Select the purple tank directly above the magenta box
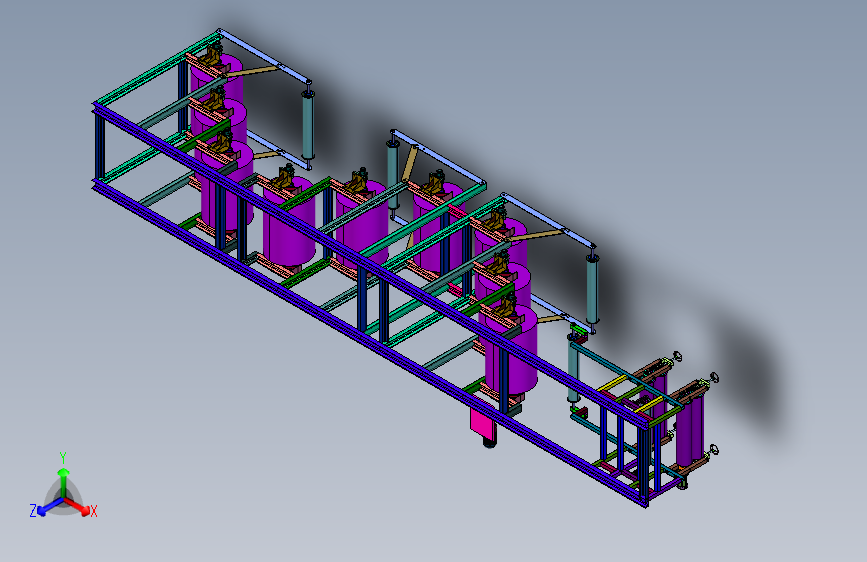Screen dimensions: 867x562 509,350
